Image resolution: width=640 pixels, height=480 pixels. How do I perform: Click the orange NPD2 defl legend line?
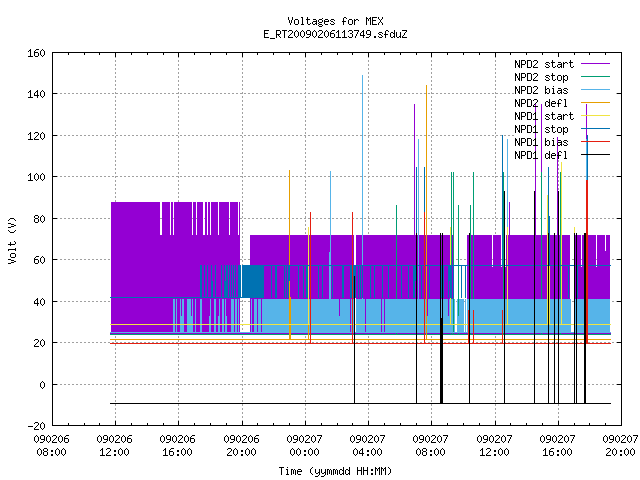(596, 103)
